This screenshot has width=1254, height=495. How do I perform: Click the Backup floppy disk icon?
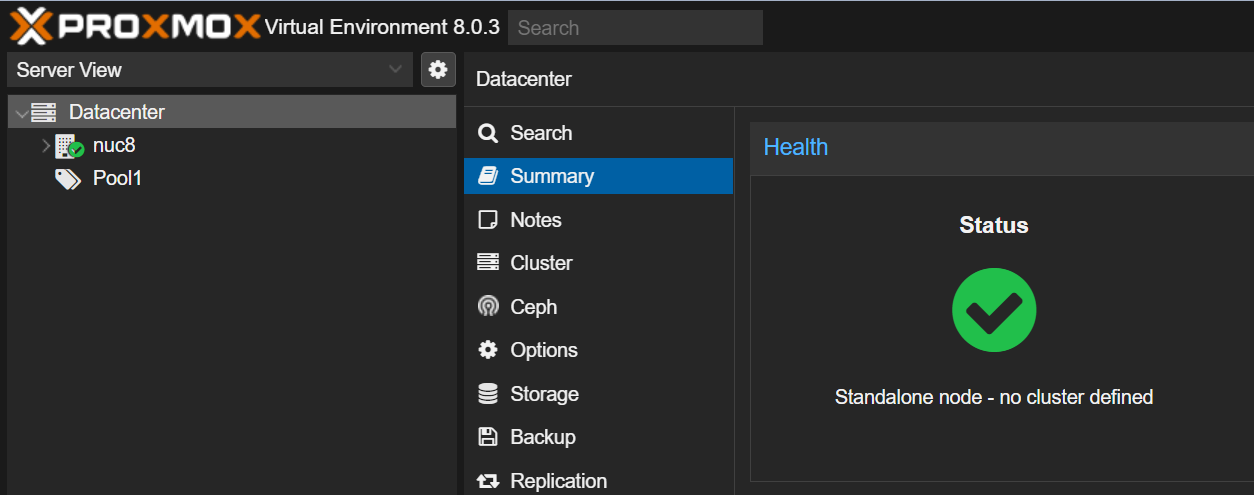488,437
